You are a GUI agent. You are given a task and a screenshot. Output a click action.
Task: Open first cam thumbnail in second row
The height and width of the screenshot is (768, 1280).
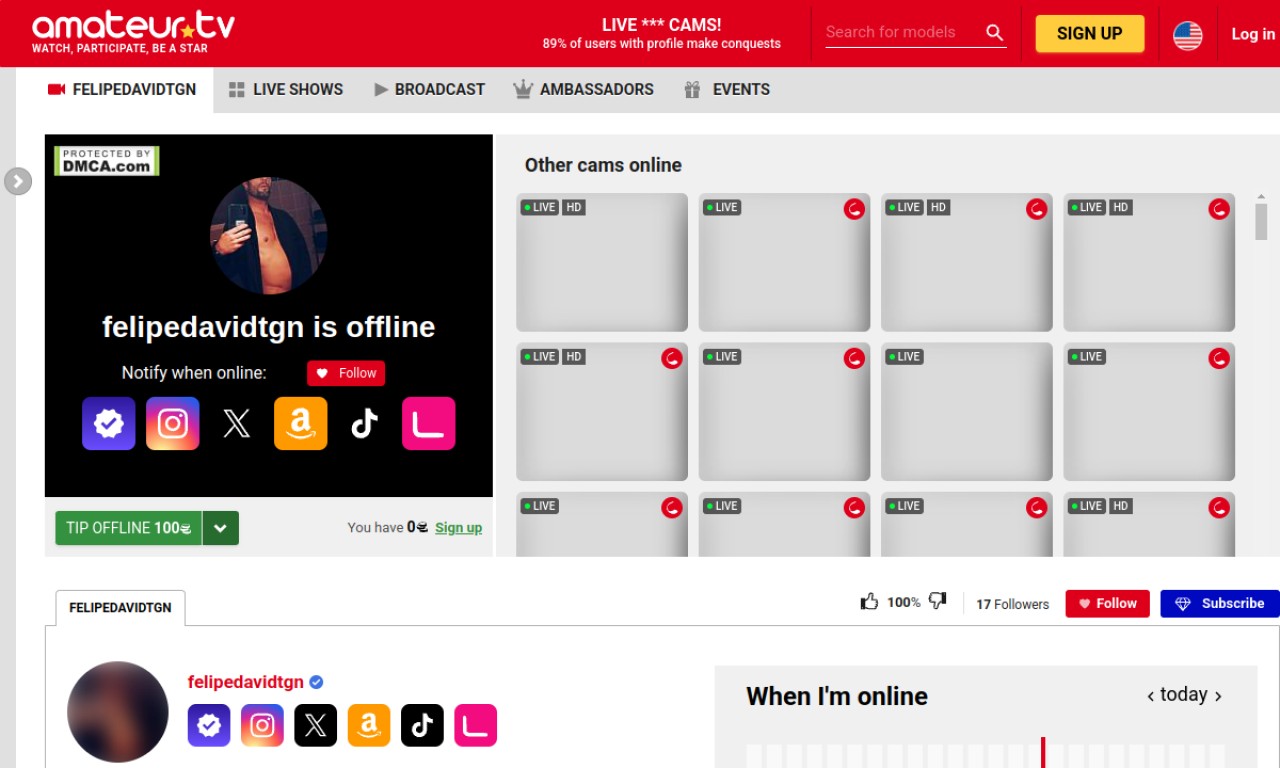tap(602, 411)
